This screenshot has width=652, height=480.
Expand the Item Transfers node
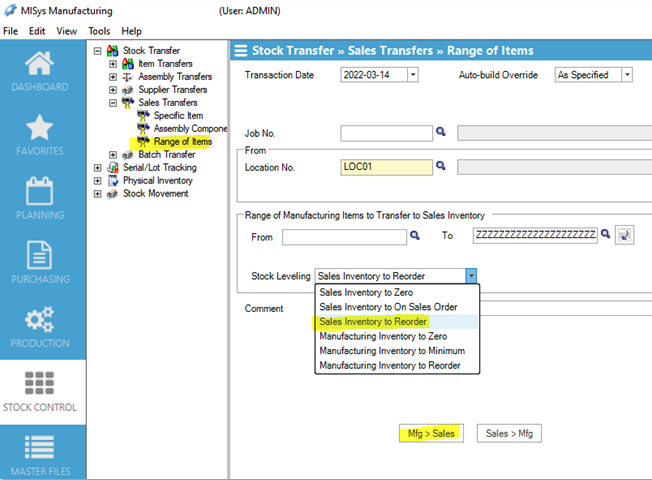point(113,64)
